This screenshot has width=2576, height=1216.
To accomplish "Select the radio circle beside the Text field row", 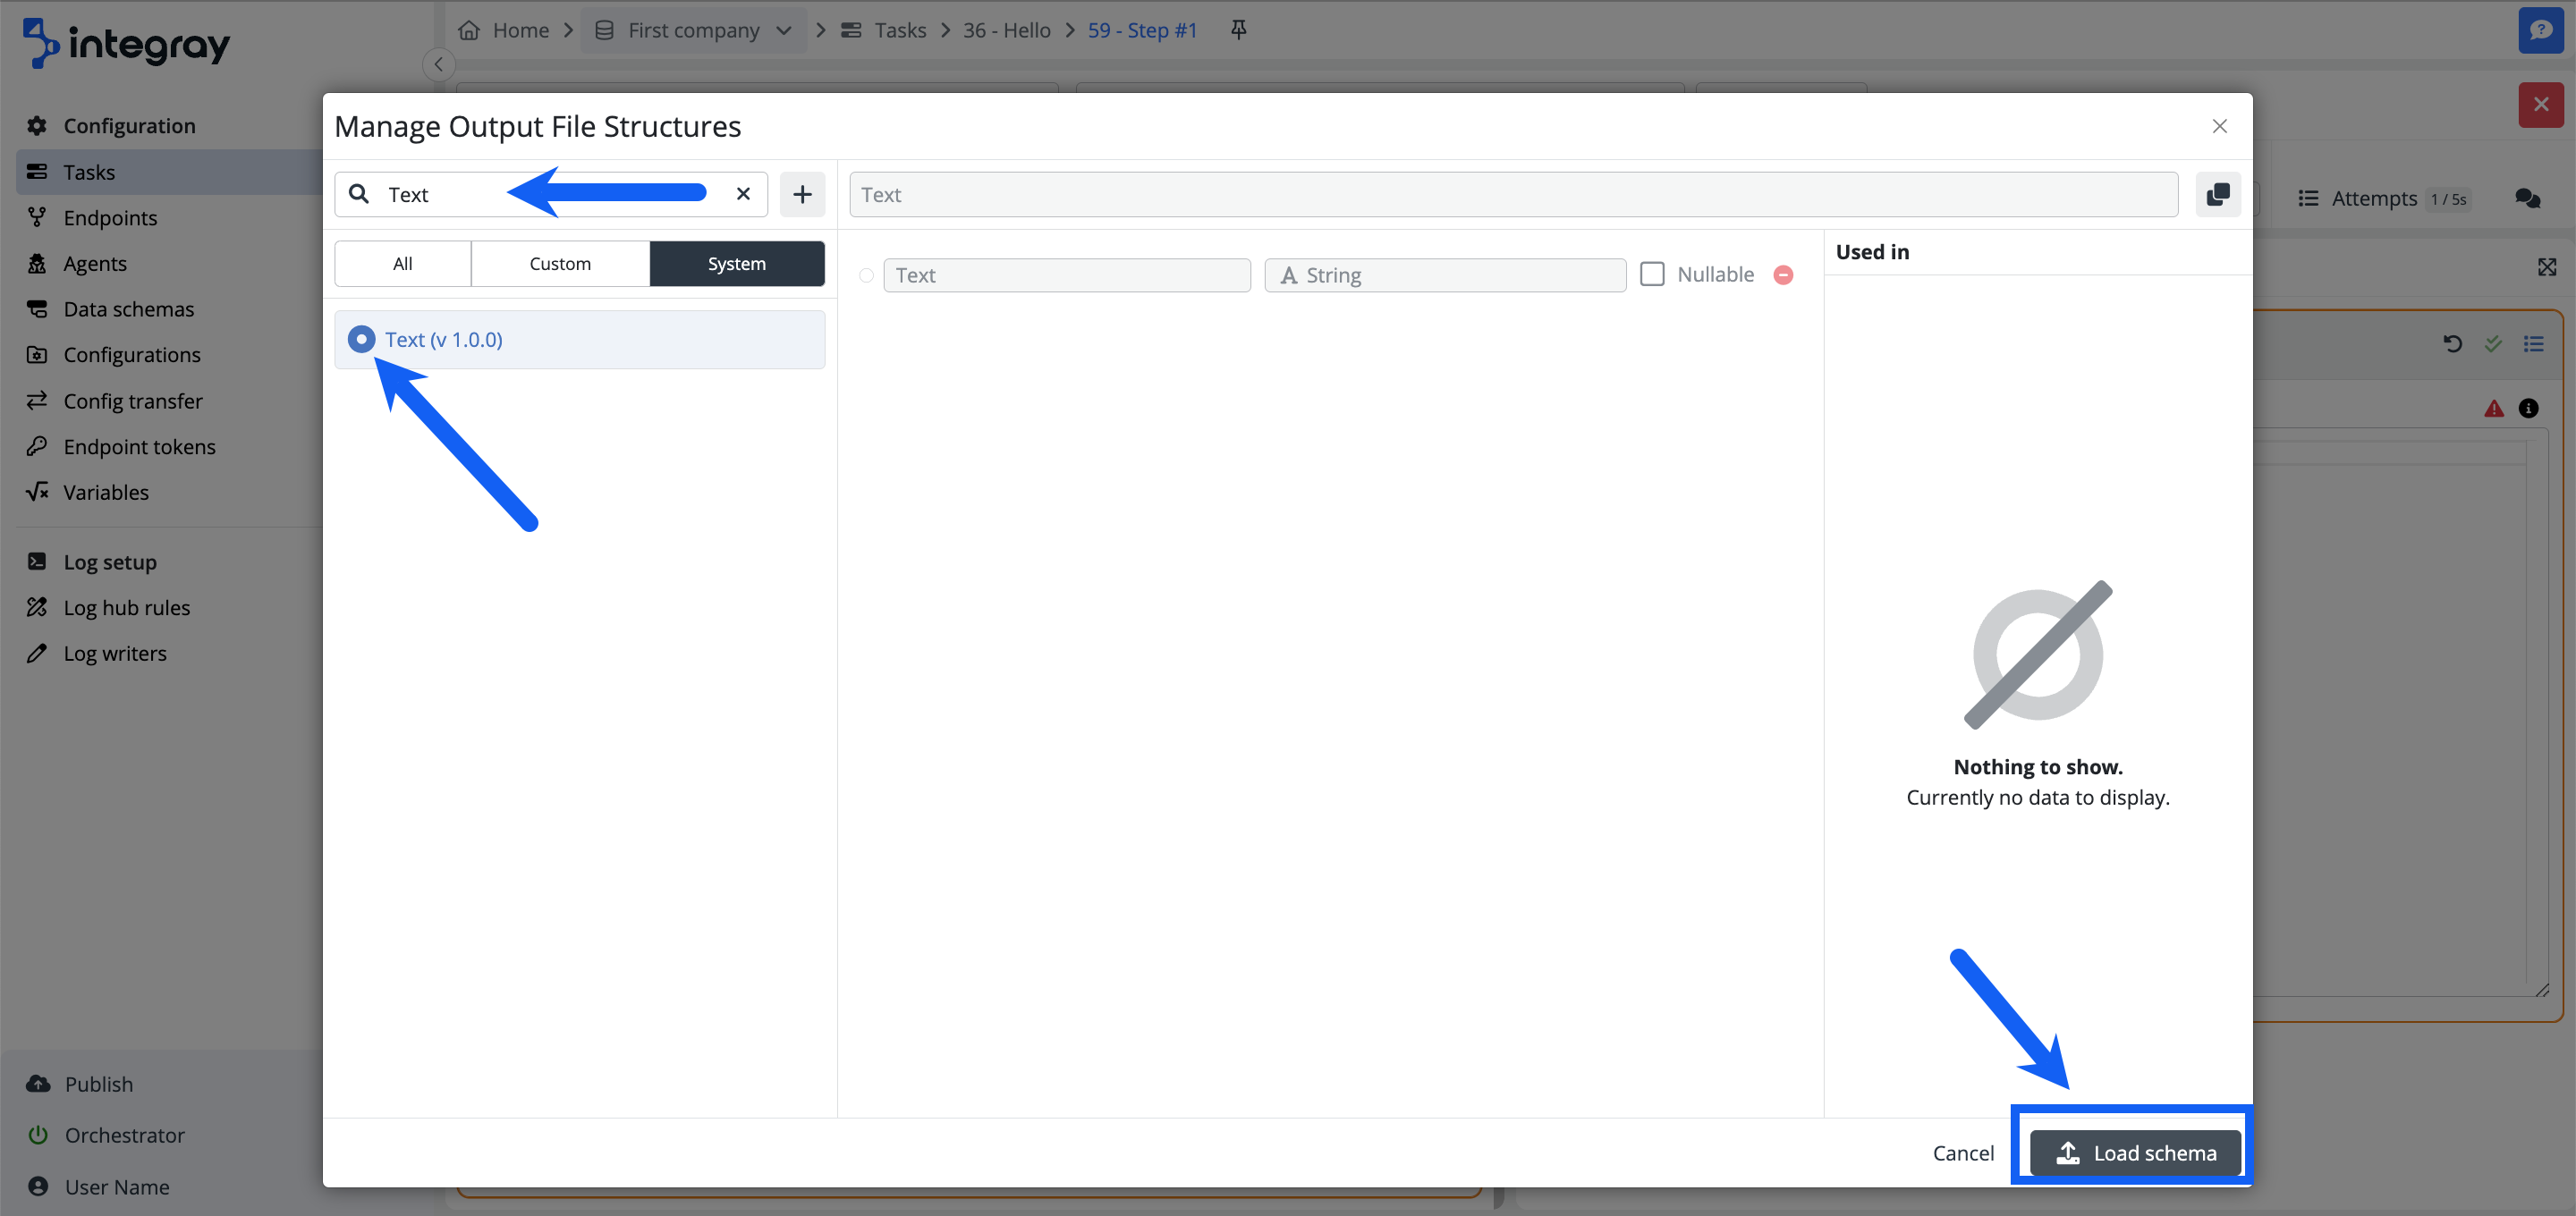I will coord(866,274).
